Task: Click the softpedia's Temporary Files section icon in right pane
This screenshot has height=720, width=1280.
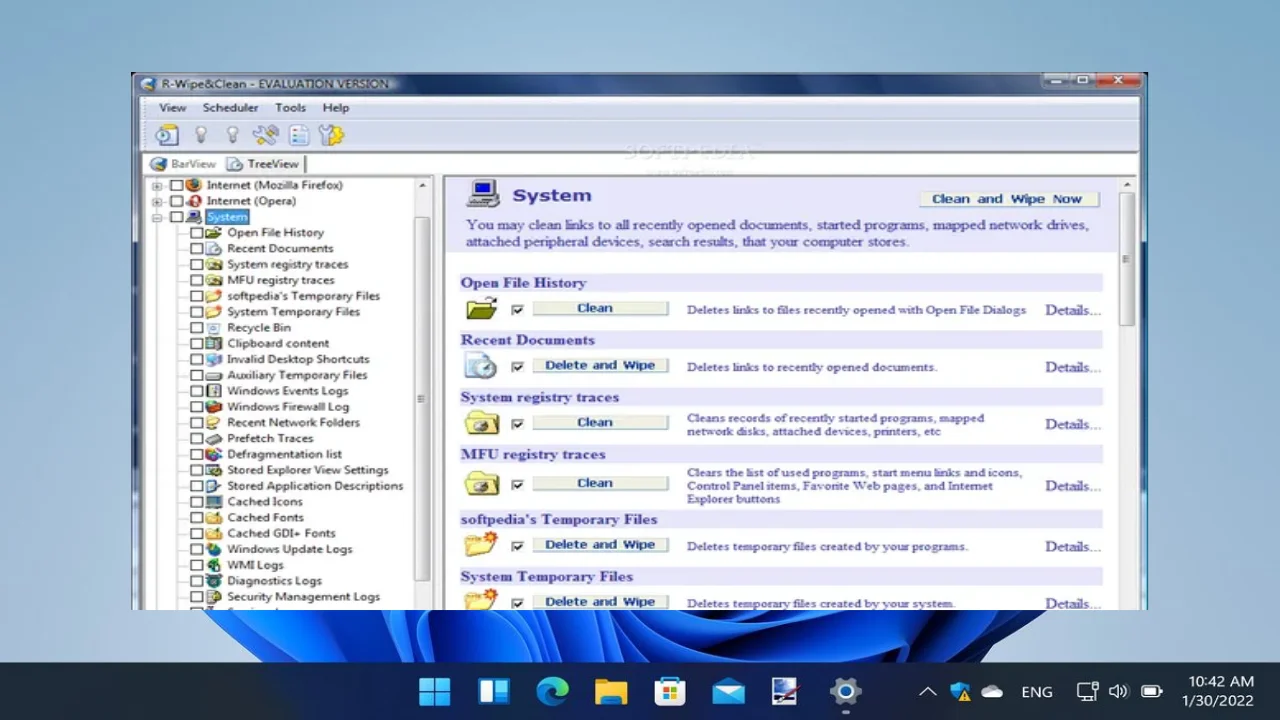Action: [x=481, y=545]
